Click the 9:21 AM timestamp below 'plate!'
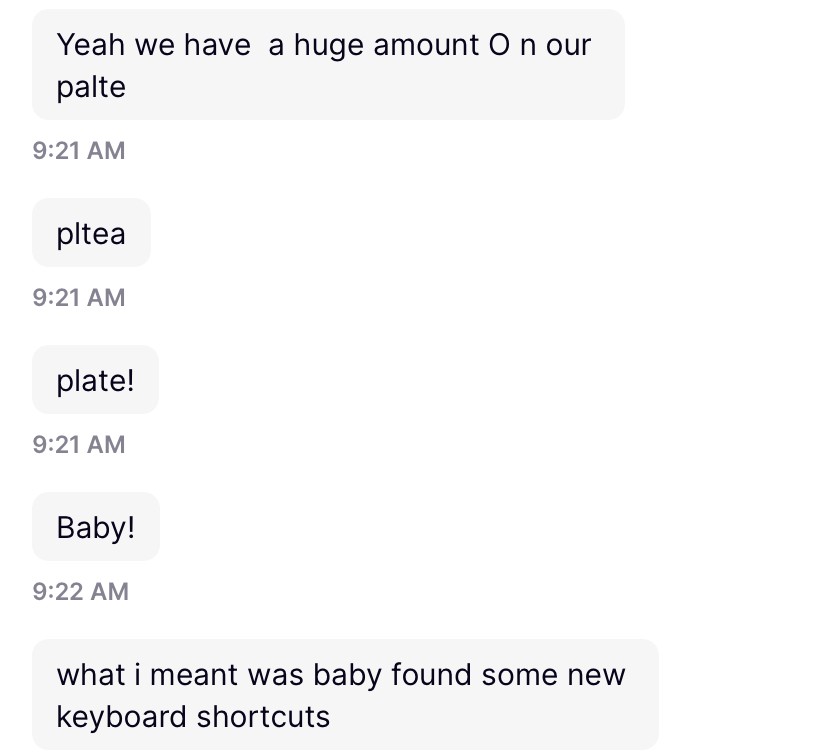 pyautogui.click(x=79, y=444)
